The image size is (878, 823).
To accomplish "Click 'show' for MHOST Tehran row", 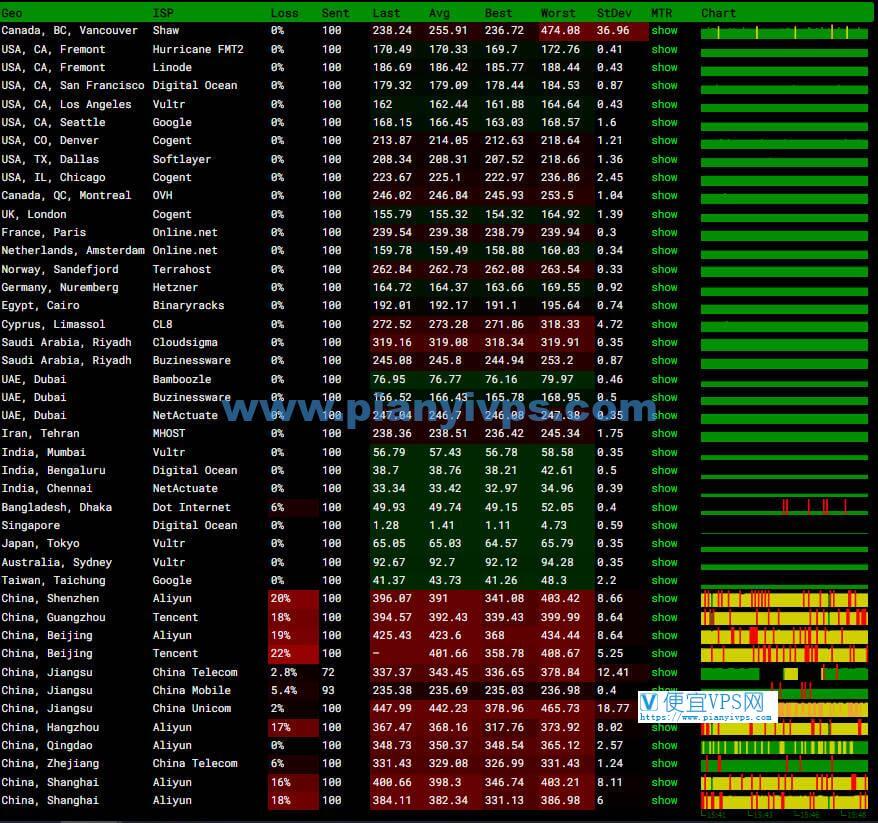I will (x=664, y=433).
